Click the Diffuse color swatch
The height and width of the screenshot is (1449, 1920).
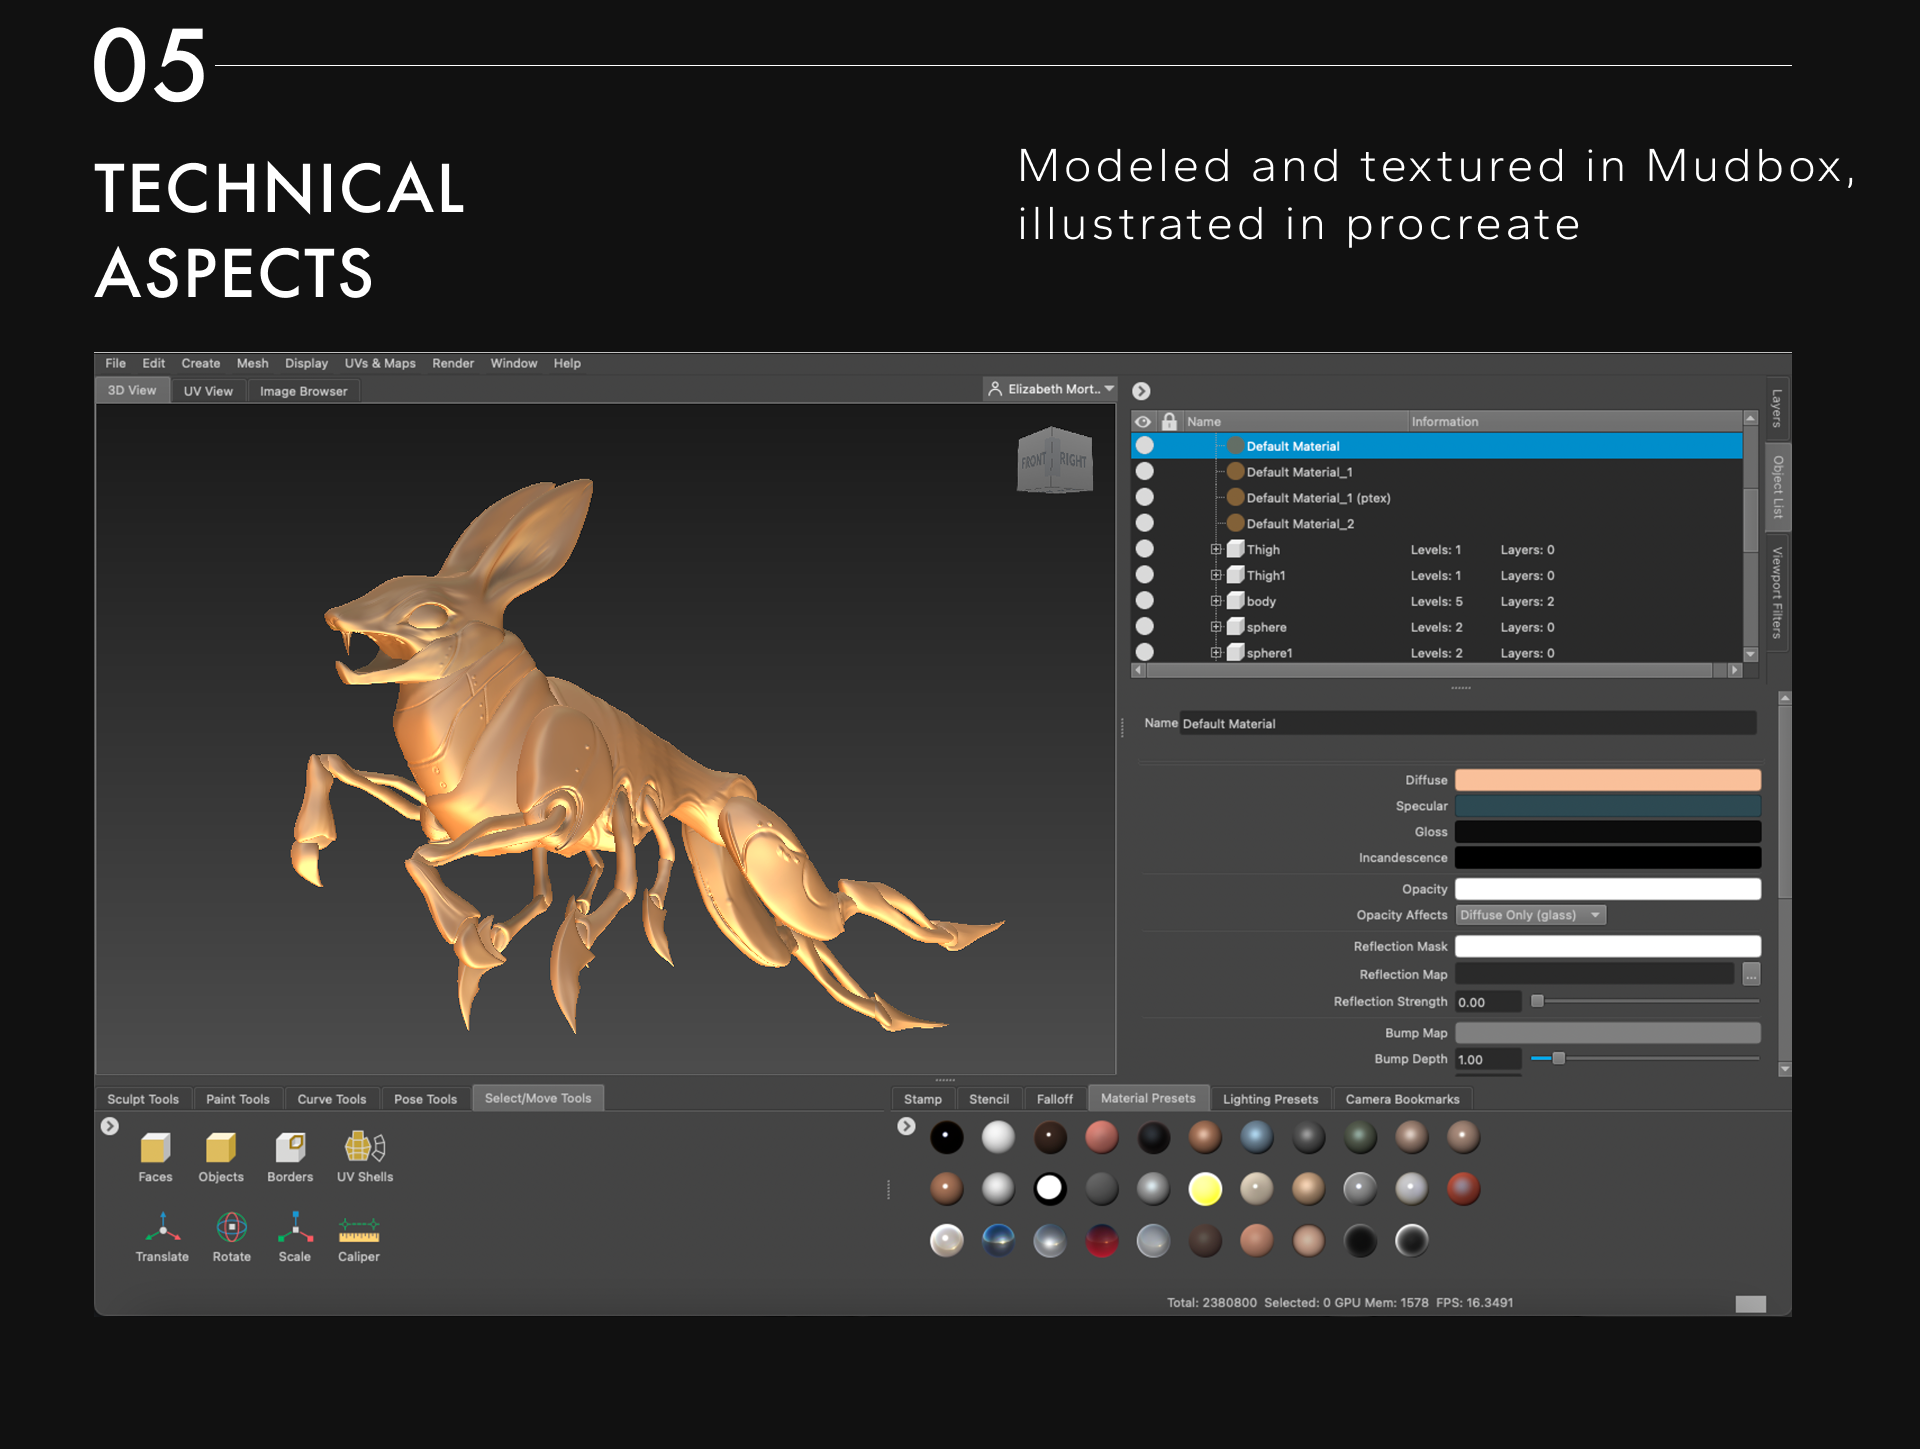(x=1607, y=780)
